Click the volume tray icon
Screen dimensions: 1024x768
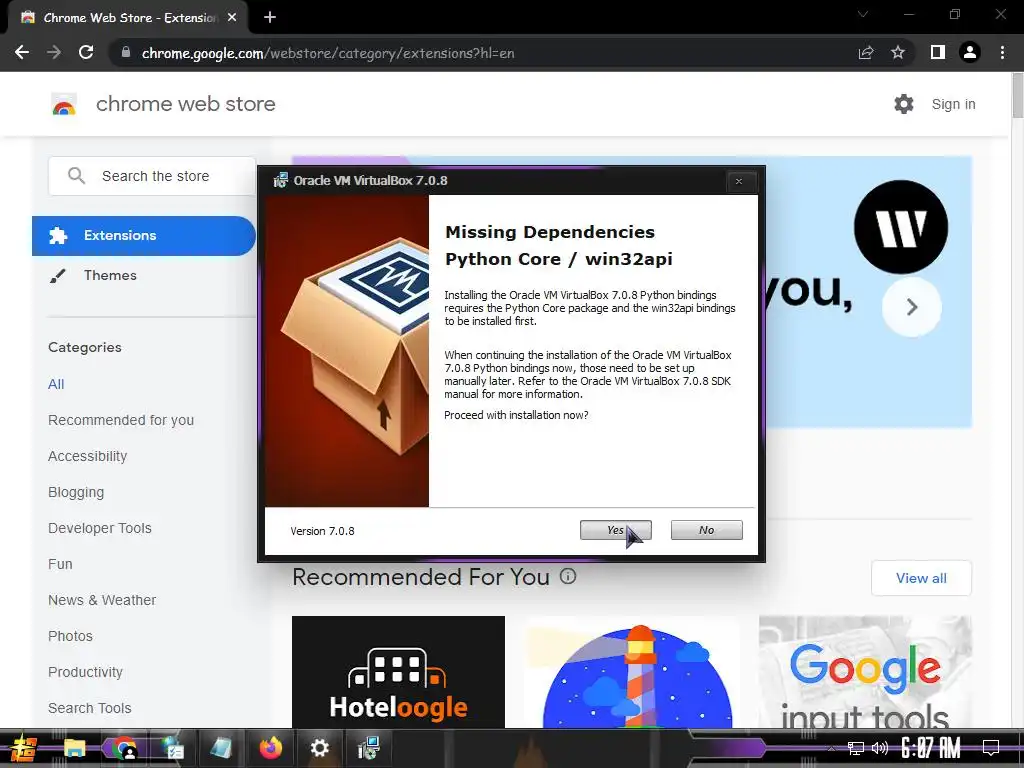click(x=880, y=748)
